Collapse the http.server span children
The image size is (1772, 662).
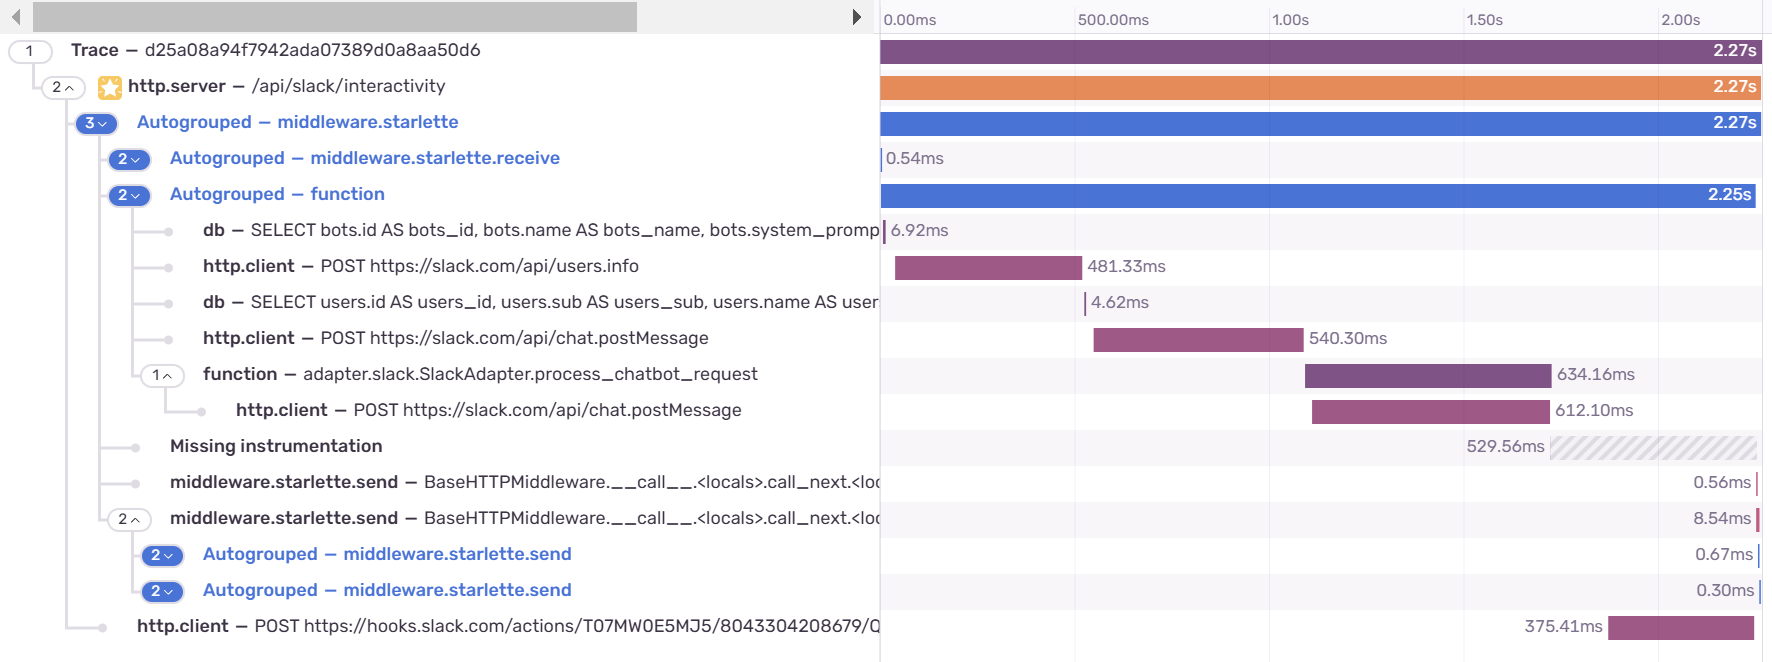[63, 87]
